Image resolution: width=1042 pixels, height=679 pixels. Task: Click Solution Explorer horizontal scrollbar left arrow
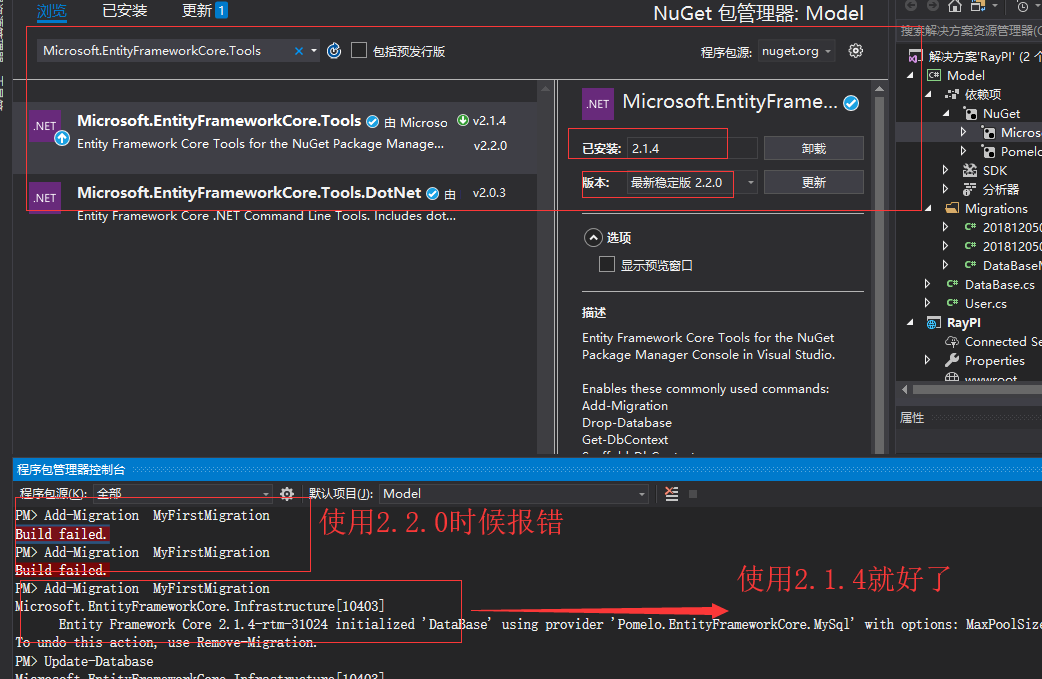(x=904, y=389)
